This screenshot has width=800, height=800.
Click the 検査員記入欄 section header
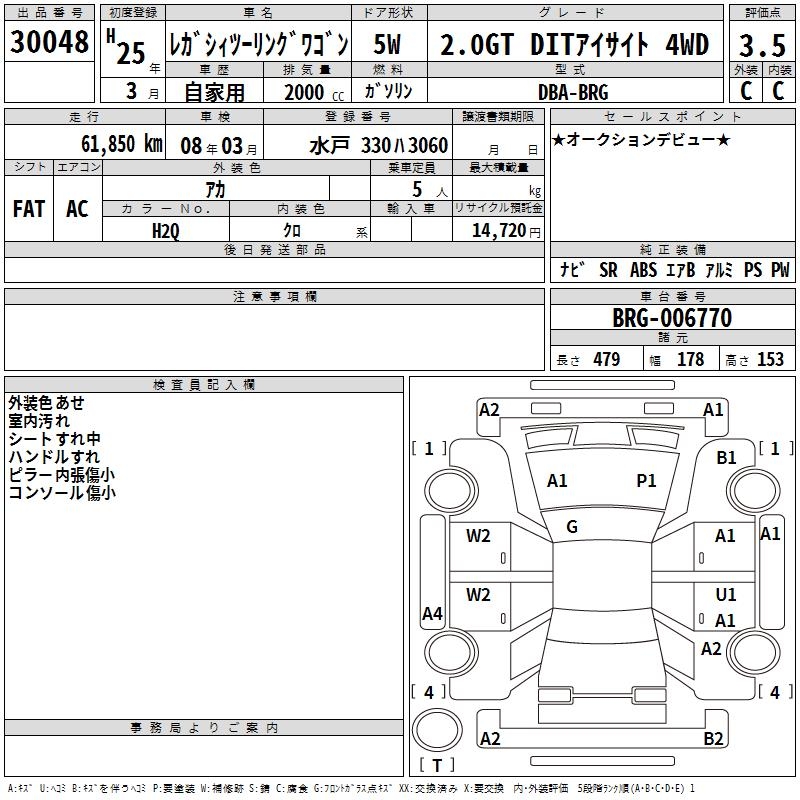(x=204, y=385)
